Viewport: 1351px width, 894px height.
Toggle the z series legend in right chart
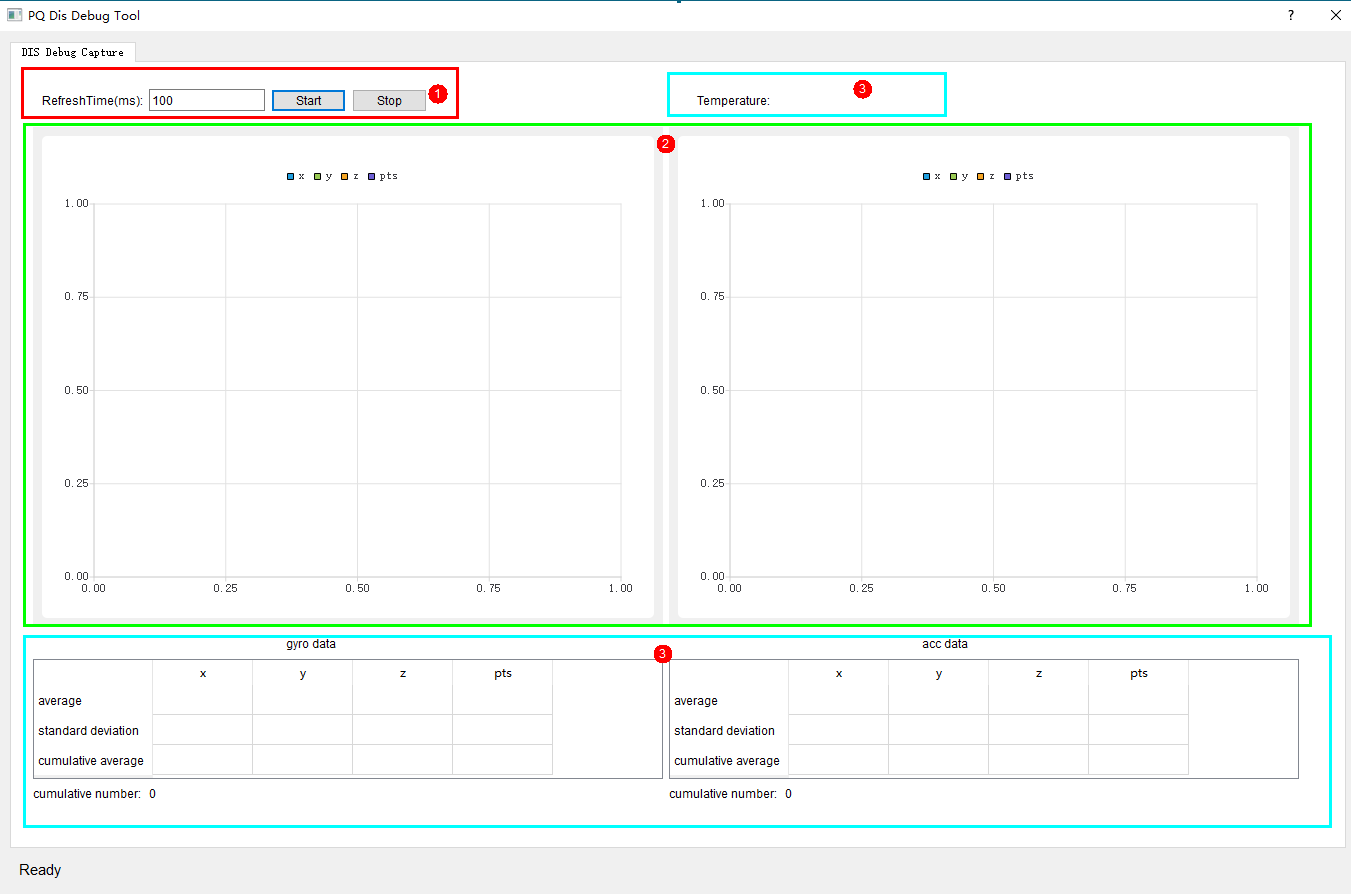coord(986,176)
